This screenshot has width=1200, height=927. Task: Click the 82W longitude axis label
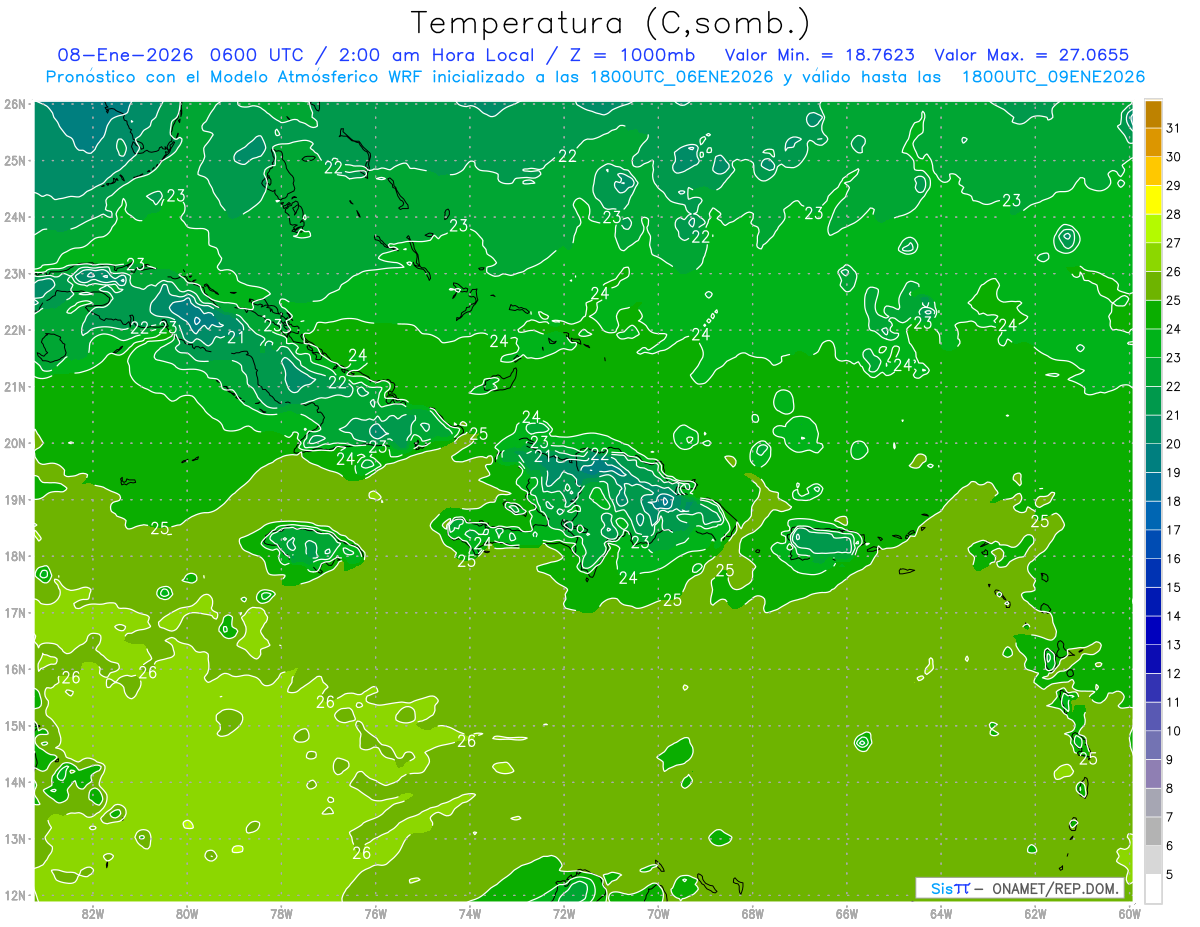pyautogui.click(x=93, y=913)
